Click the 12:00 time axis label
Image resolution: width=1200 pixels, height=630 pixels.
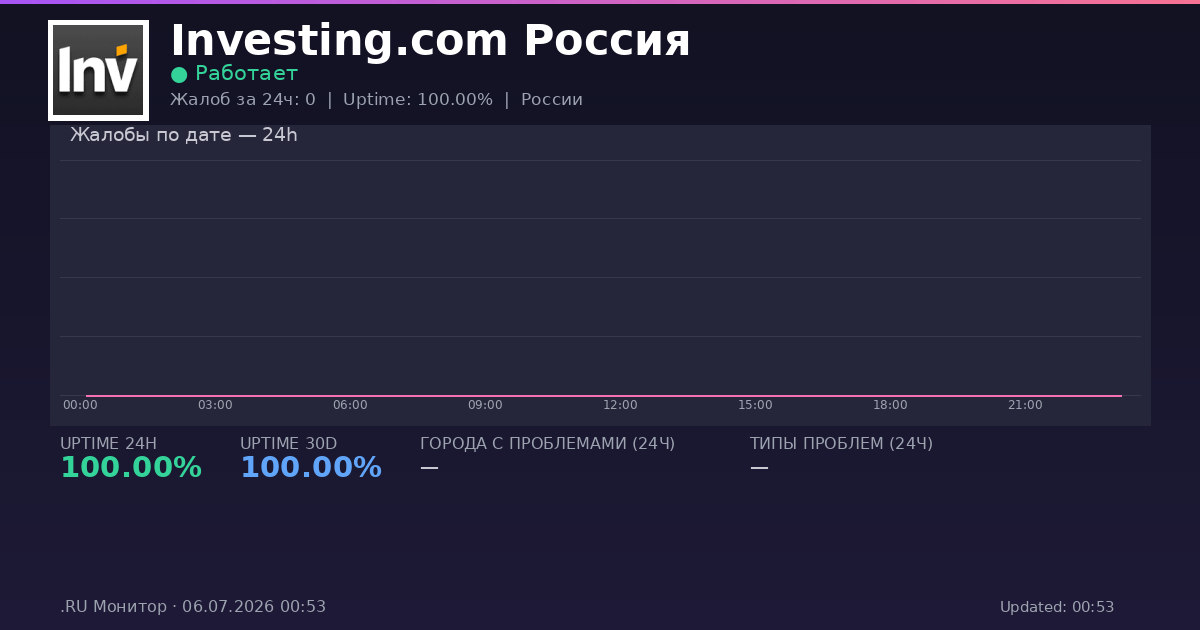pos(620,405)
